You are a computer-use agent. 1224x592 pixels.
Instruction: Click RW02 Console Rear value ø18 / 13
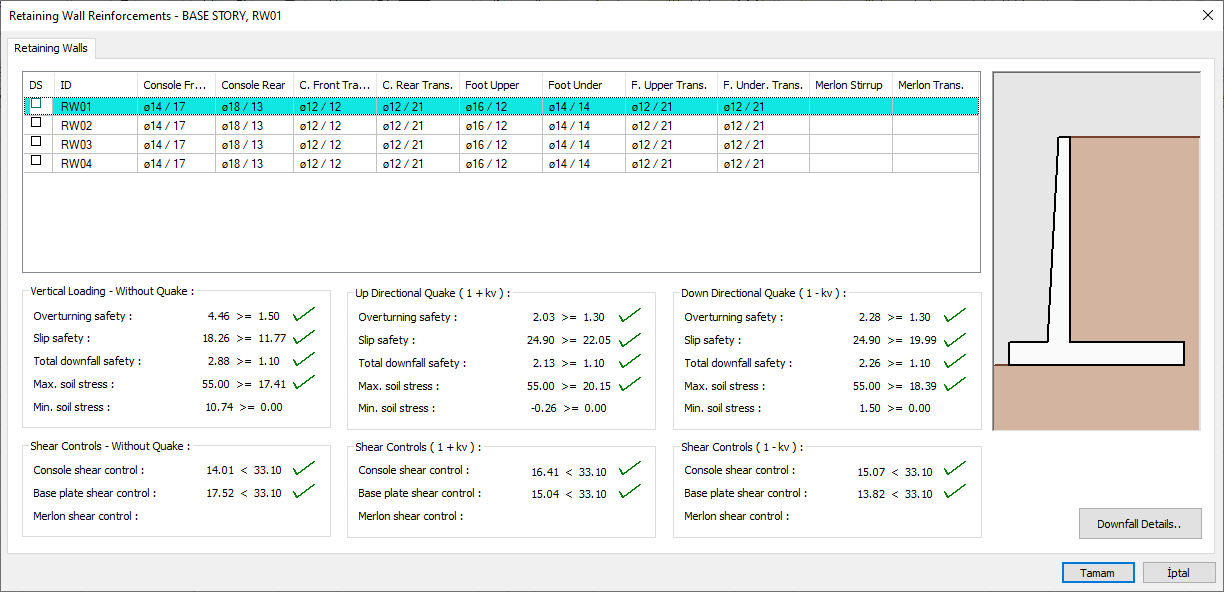point(243,126)
